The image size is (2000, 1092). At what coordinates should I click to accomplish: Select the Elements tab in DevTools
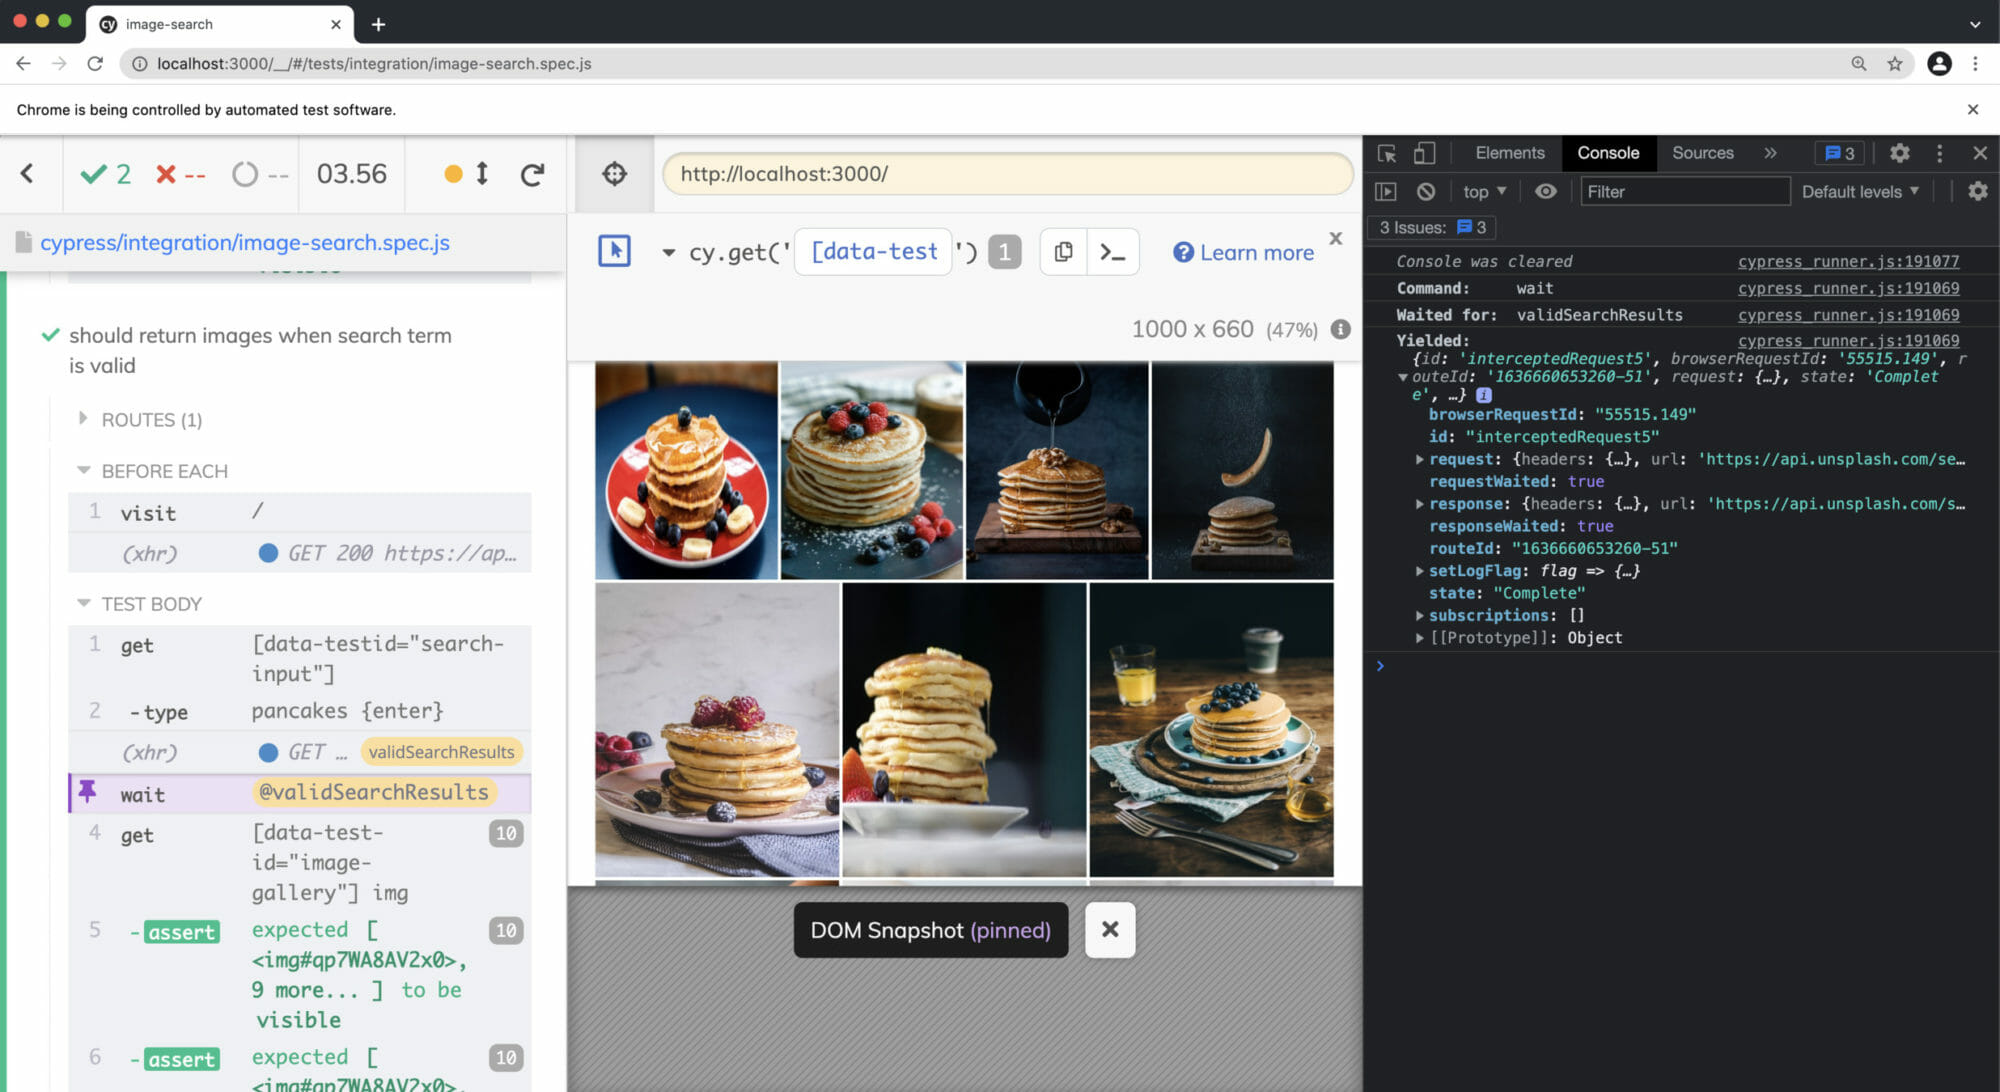click(x=1507, y=152)
